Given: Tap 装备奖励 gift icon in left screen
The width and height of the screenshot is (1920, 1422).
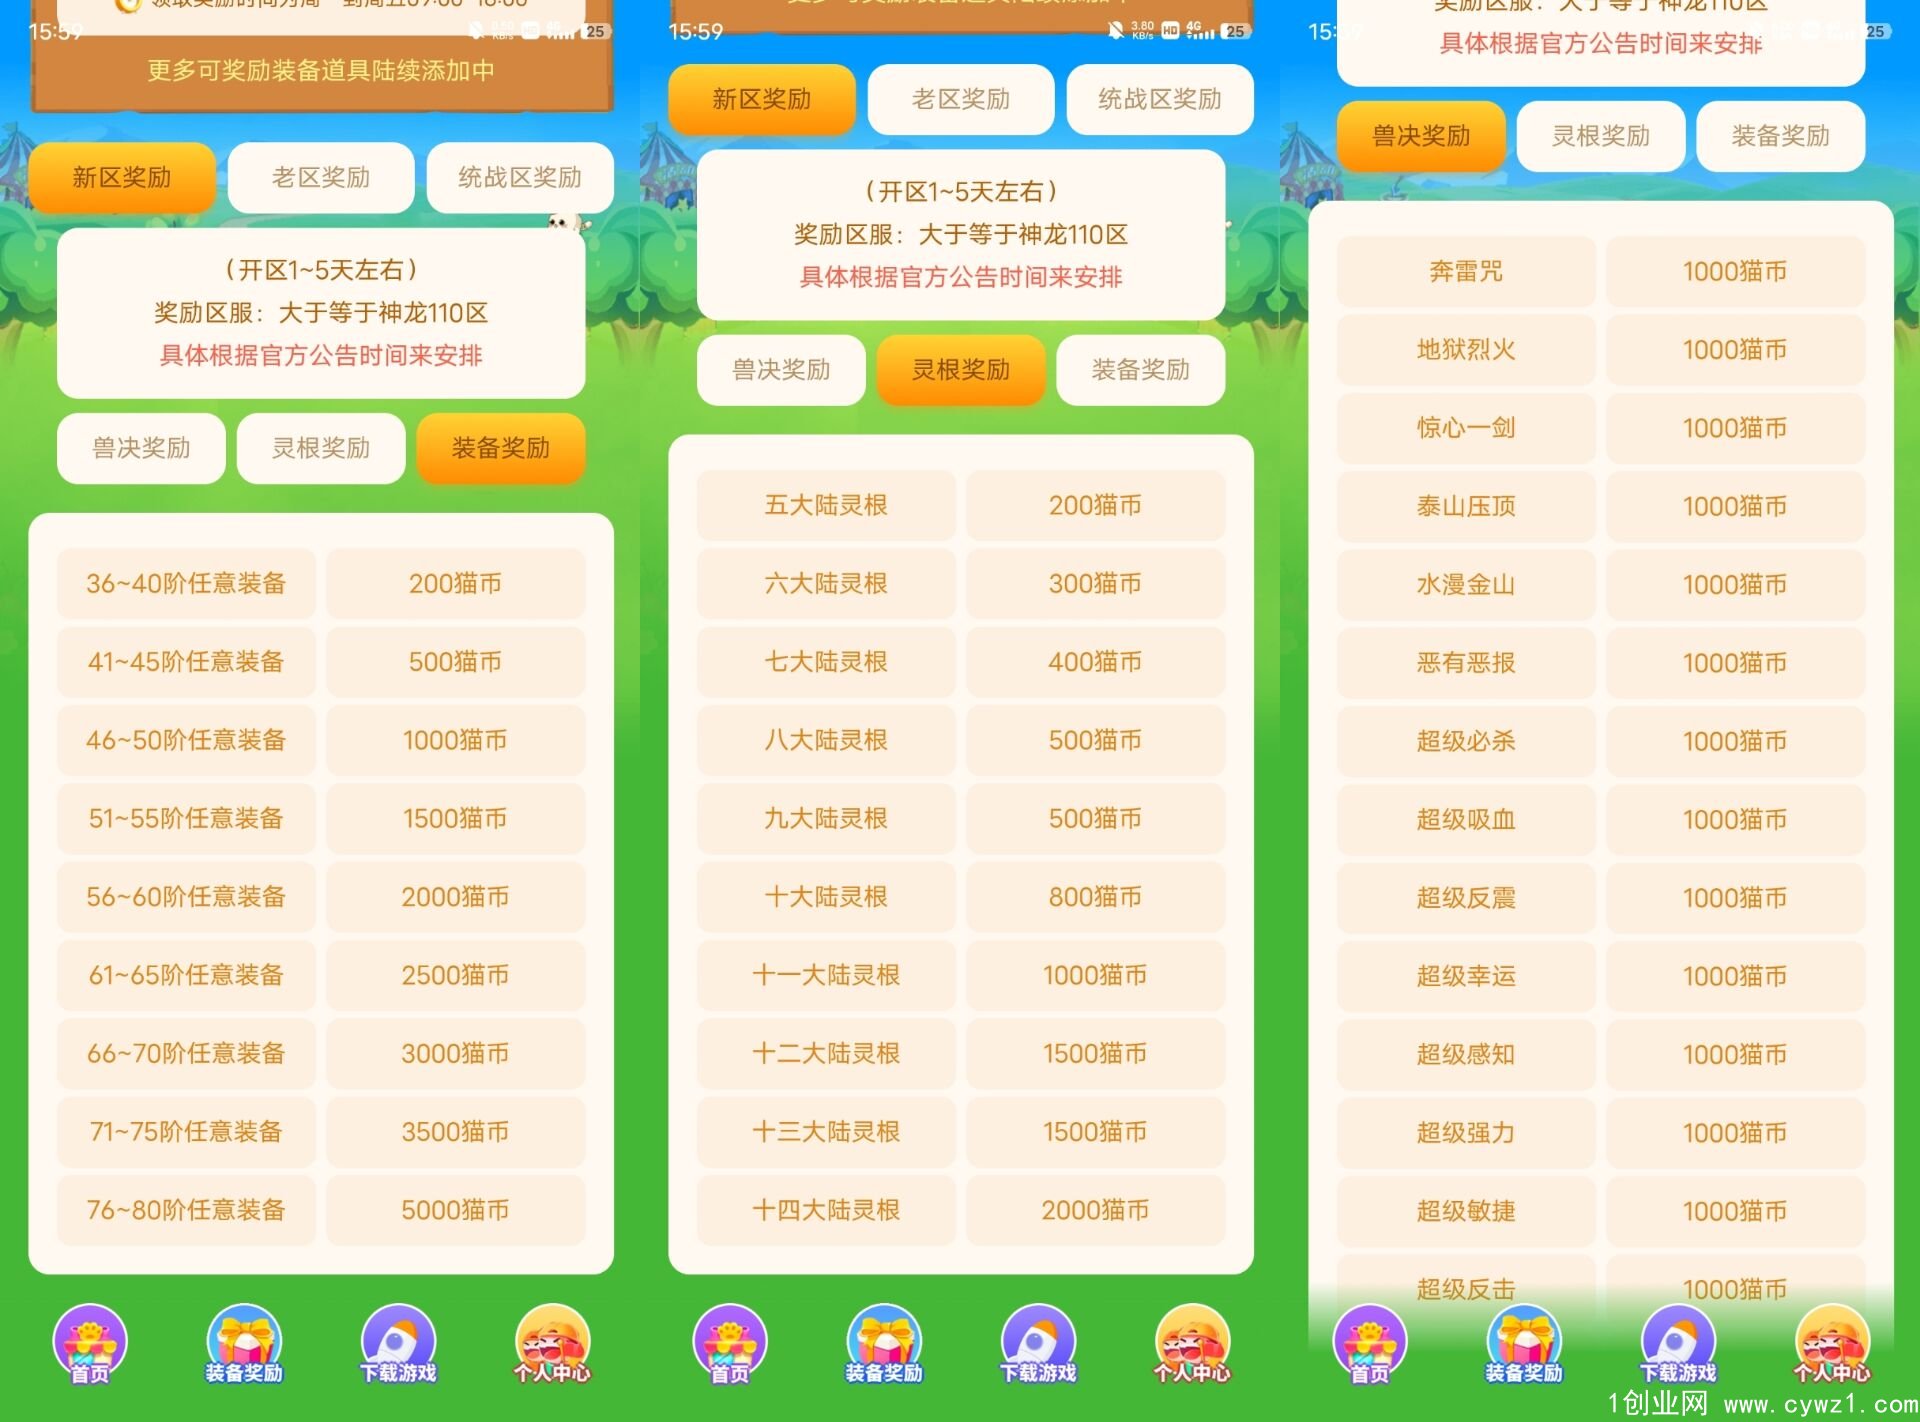Looking at the screenshot, I should click(244, 1344).
